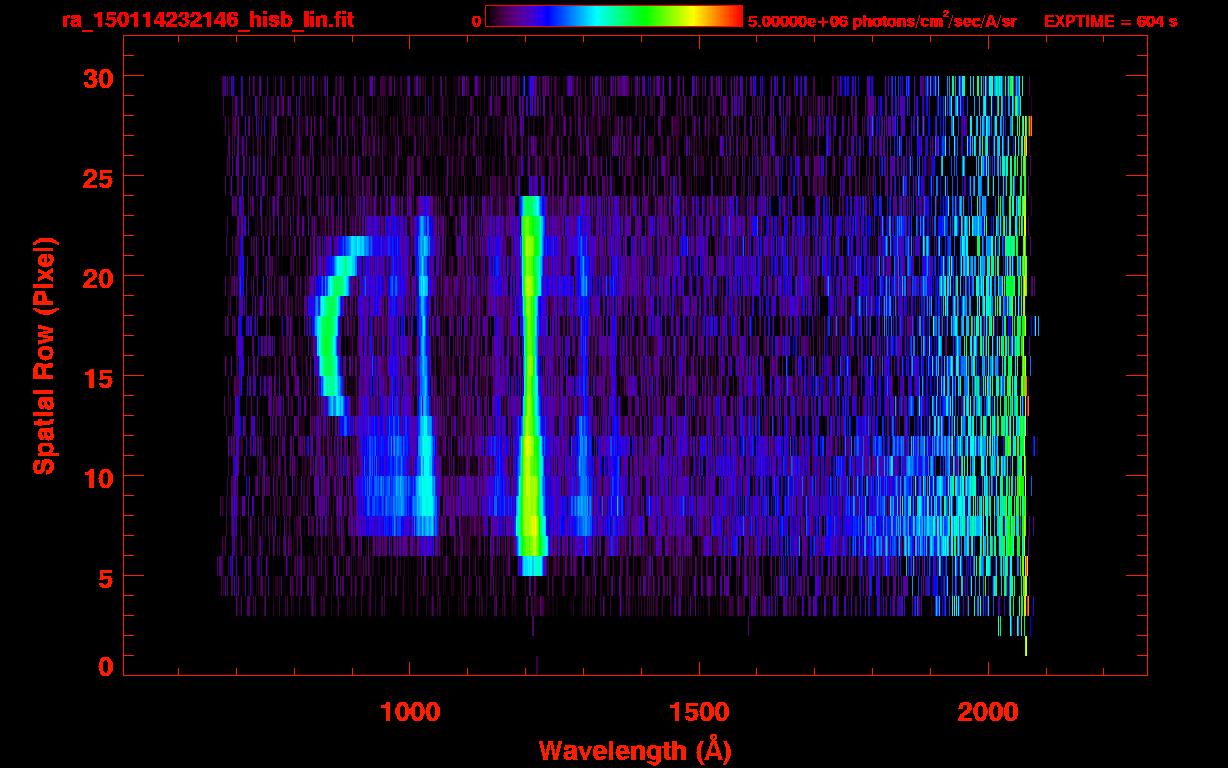Click the 0 minimum label of color bar
Image resolution: width=1228 pixels, height=768 pixels.
pos(476,21)
